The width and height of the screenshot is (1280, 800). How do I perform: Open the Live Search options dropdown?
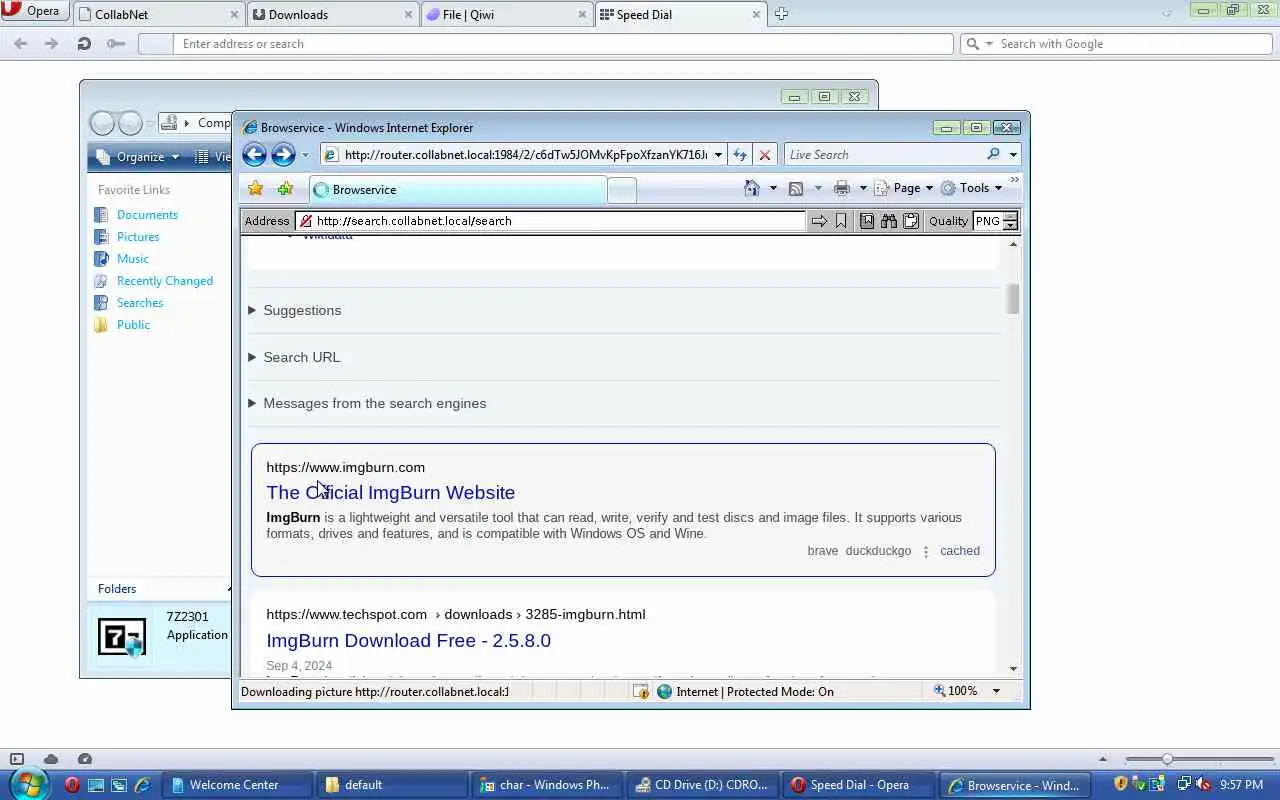pyautogui.click(x=1013, y=155)
